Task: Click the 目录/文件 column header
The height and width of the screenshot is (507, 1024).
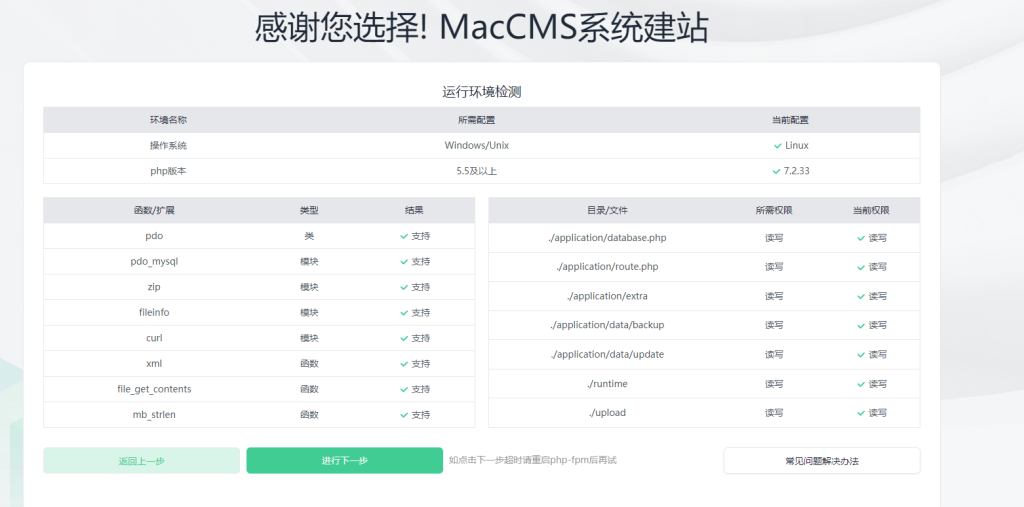Action: coord(607,210)
